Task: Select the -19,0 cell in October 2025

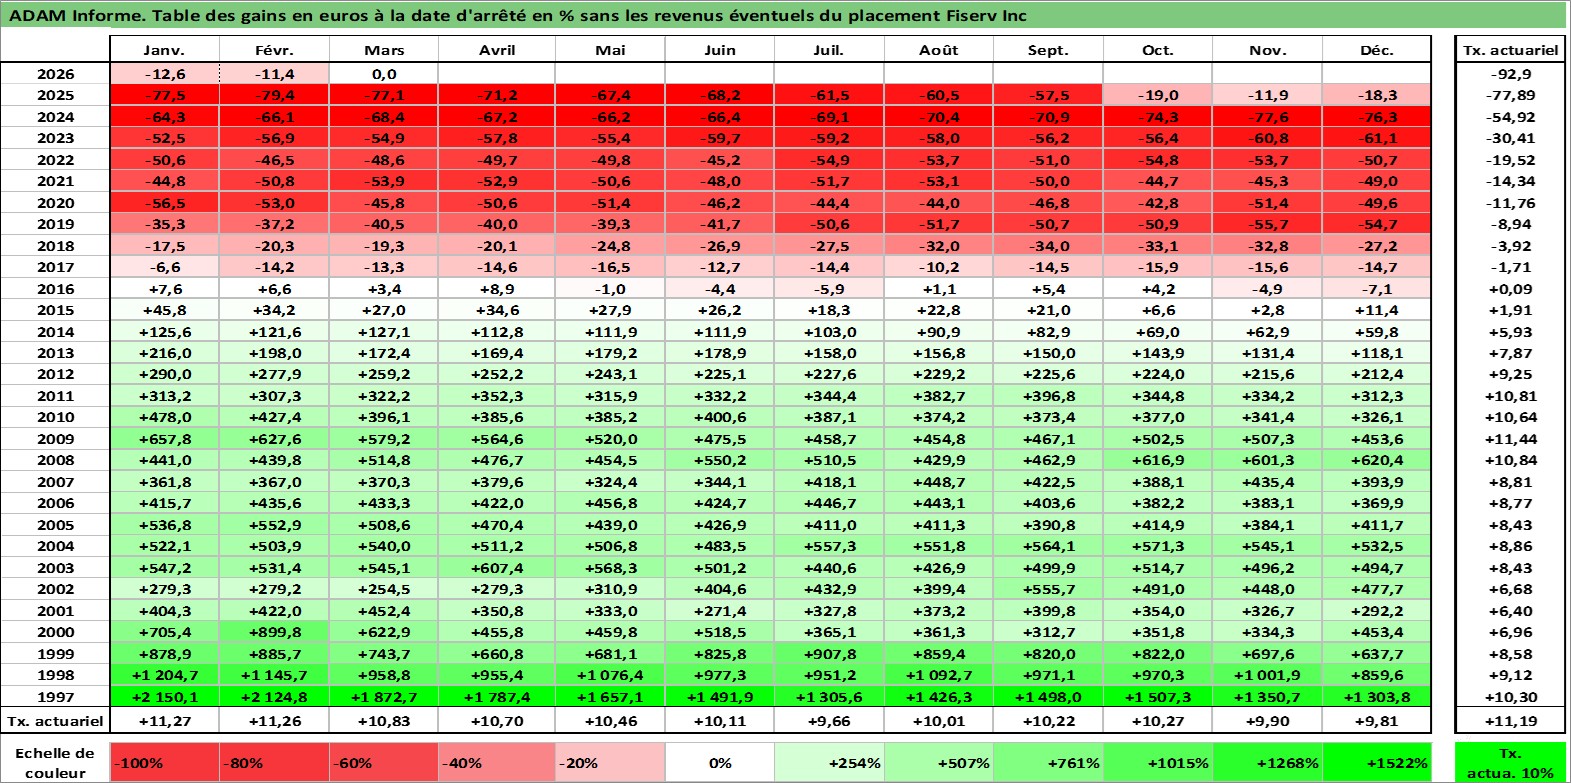Action: (1157, 95)
